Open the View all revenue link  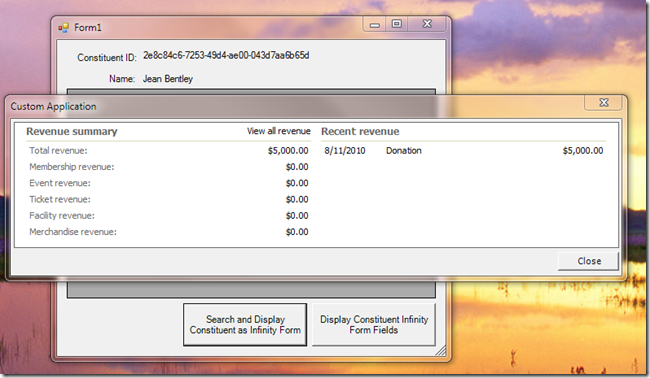279,131
